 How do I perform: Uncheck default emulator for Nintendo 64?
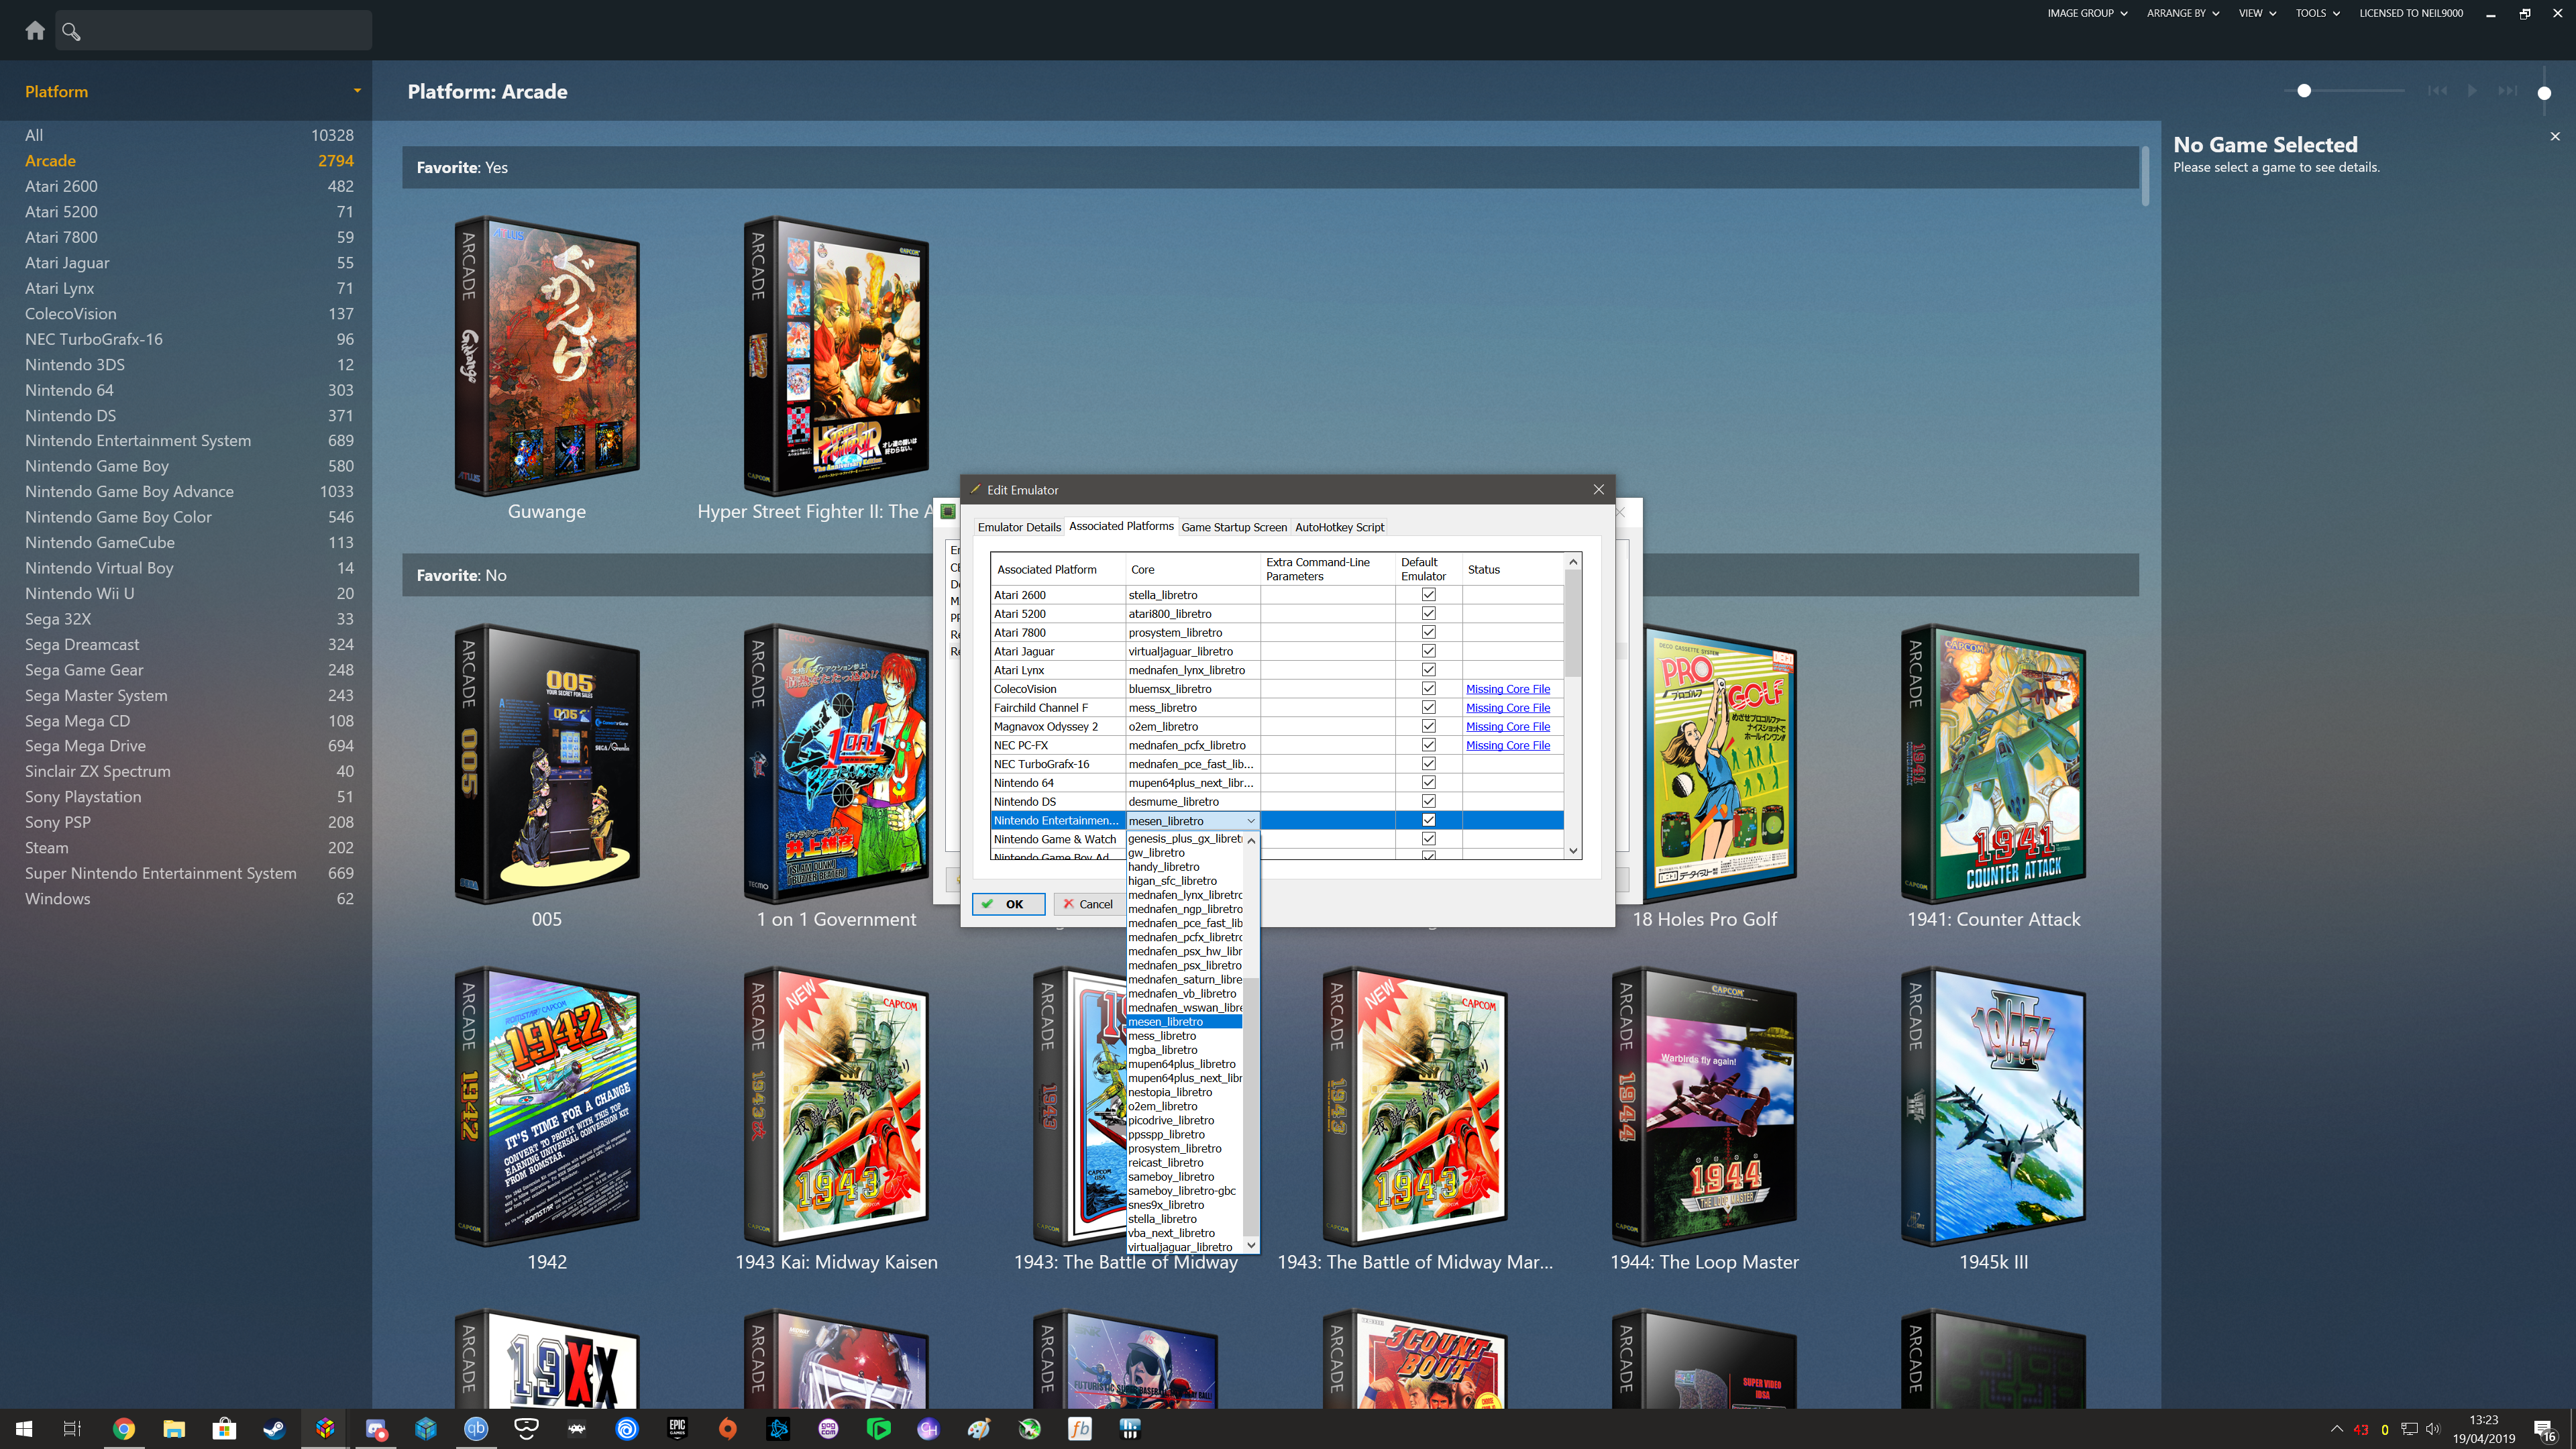[x=1428, y=782]
